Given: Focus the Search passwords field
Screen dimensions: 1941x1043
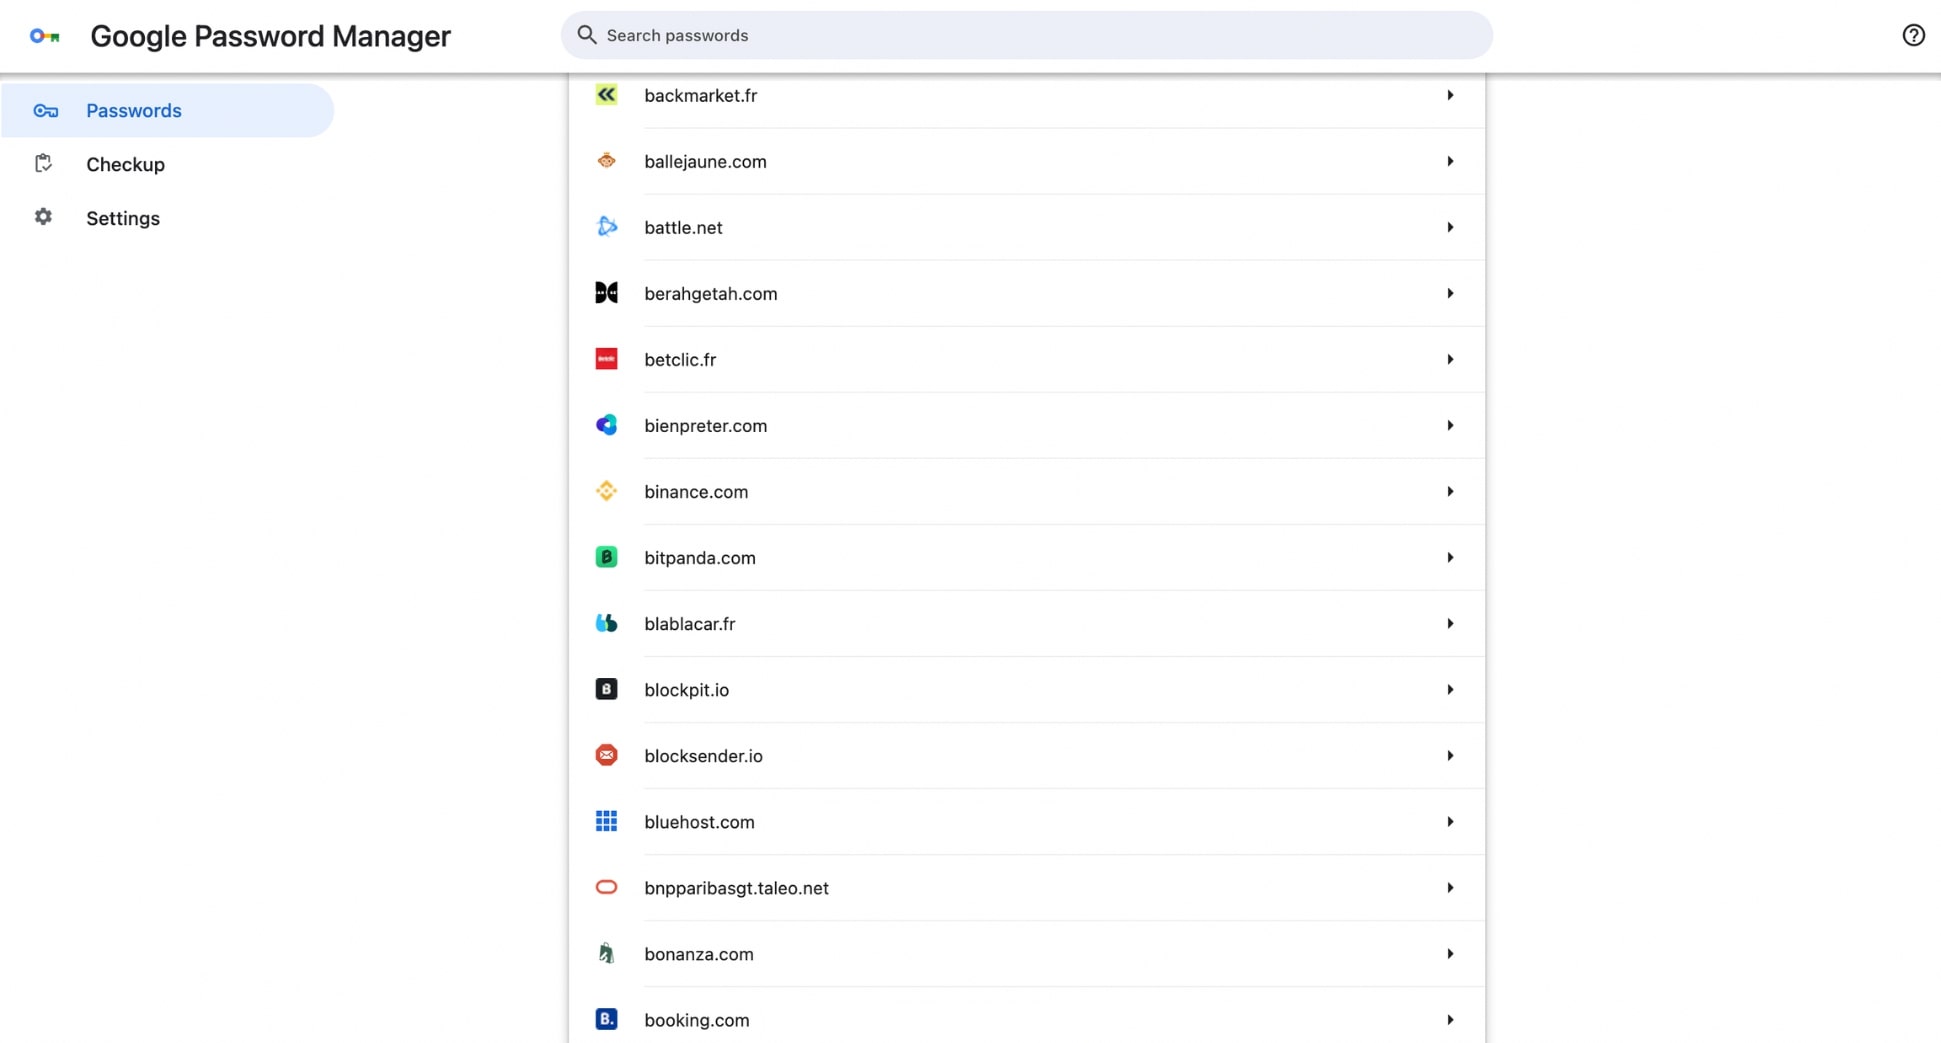Looking at the screenshot, I should tap(1027, 35).
